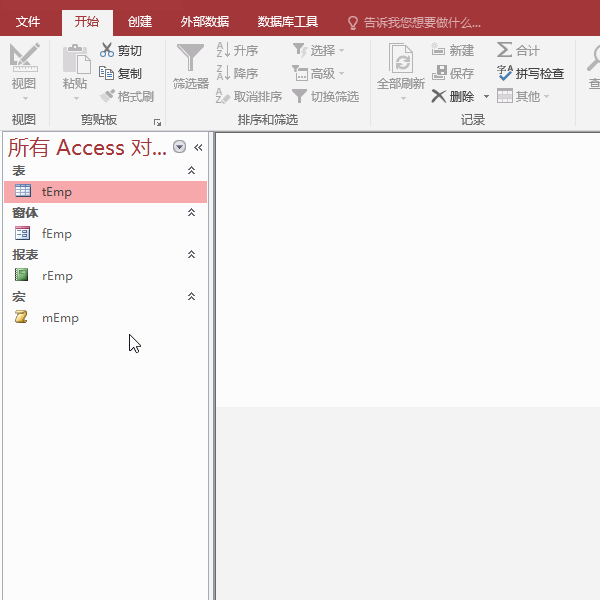This screenshot has width=600, height=600.
Task: Select the rEmp report
Action: 106,276
